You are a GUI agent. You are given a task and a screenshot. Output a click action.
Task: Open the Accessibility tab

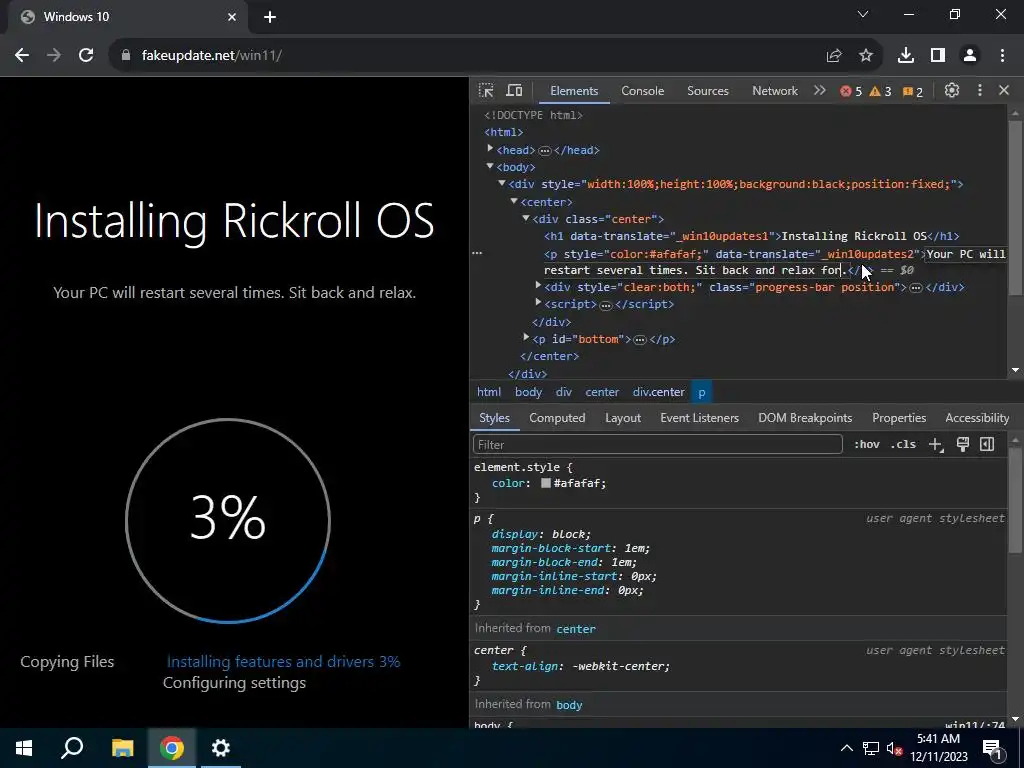pyautogui.click(x=977, y=418)
